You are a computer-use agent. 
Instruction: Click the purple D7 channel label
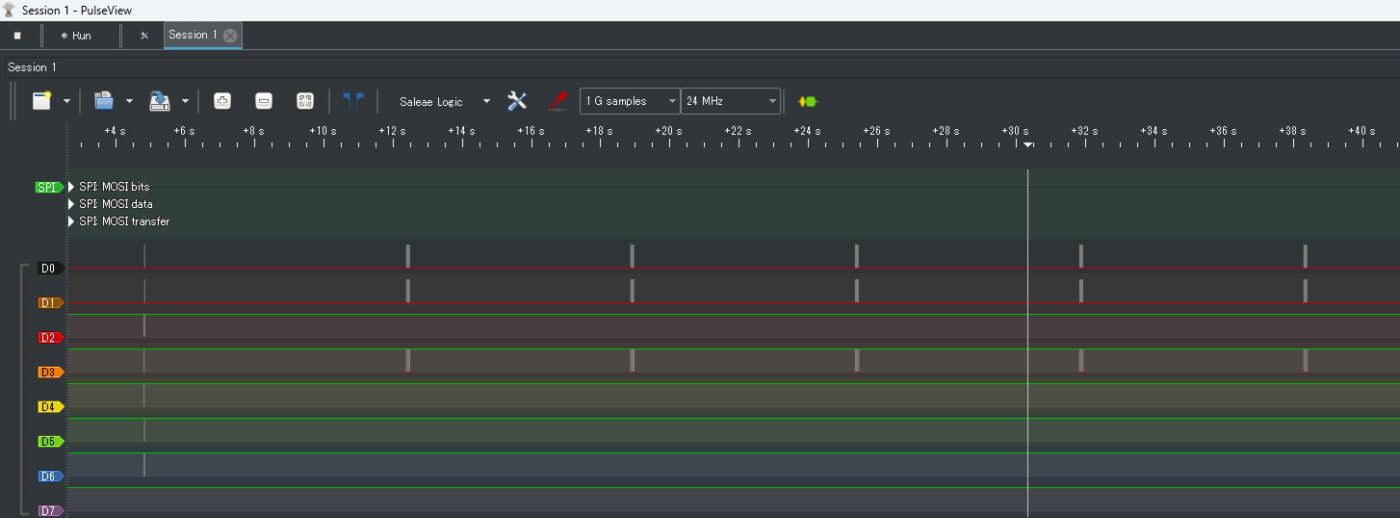pyautogui.click(x=51, y=510)
